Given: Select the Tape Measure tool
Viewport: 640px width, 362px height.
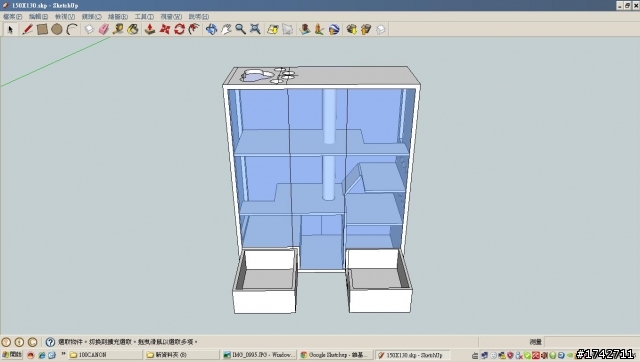Looking at the screenshot, I should [118, 29].
